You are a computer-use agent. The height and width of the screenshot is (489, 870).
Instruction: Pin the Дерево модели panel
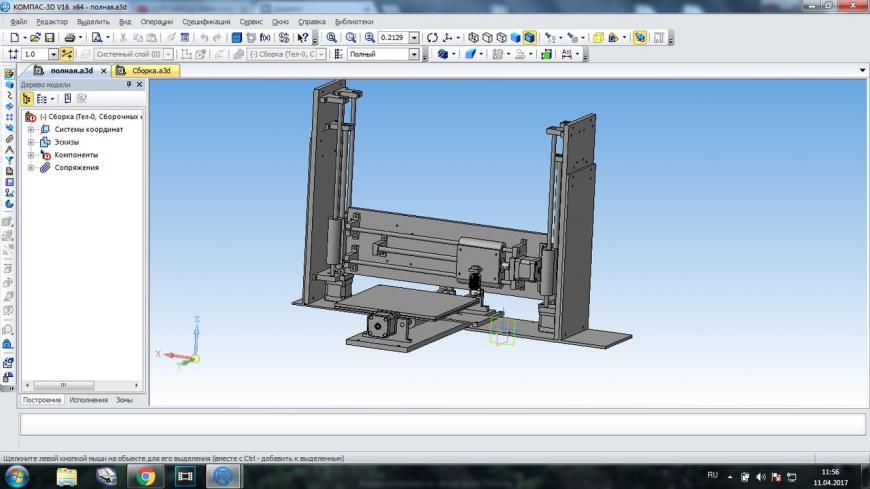click(x=128, y=85)
